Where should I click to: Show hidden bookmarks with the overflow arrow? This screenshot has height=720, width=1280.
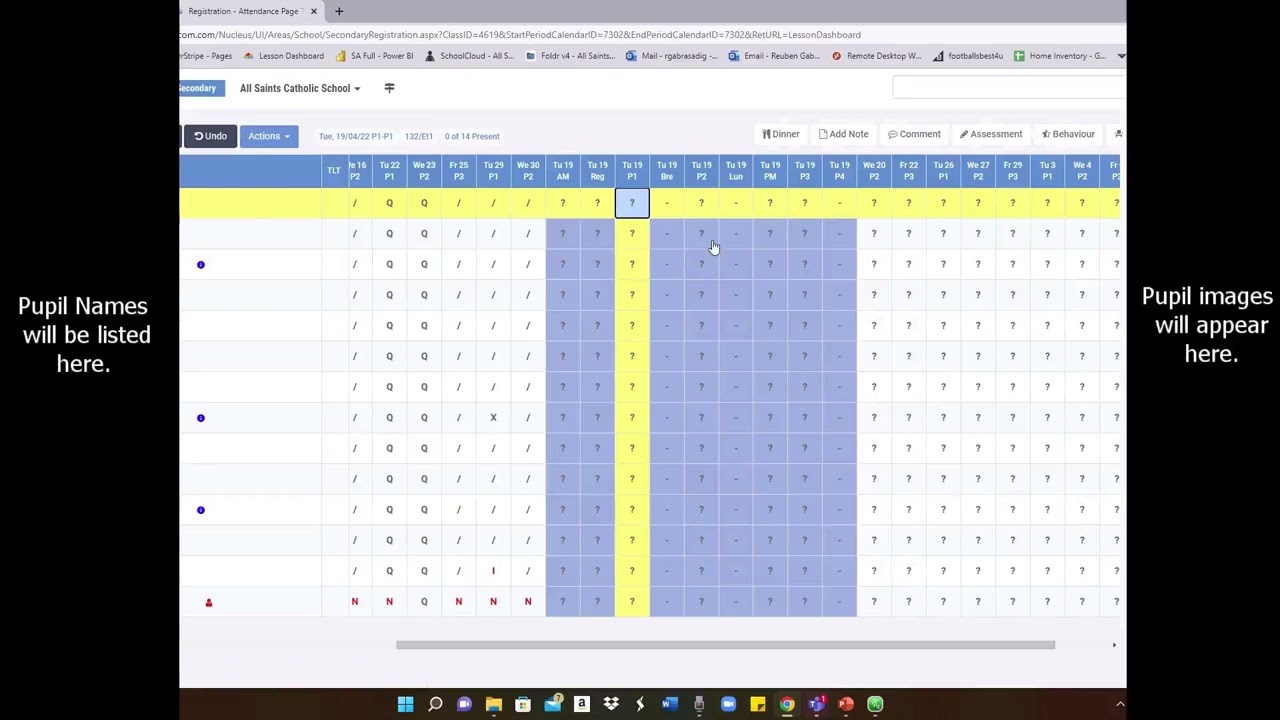(1120, 56)
